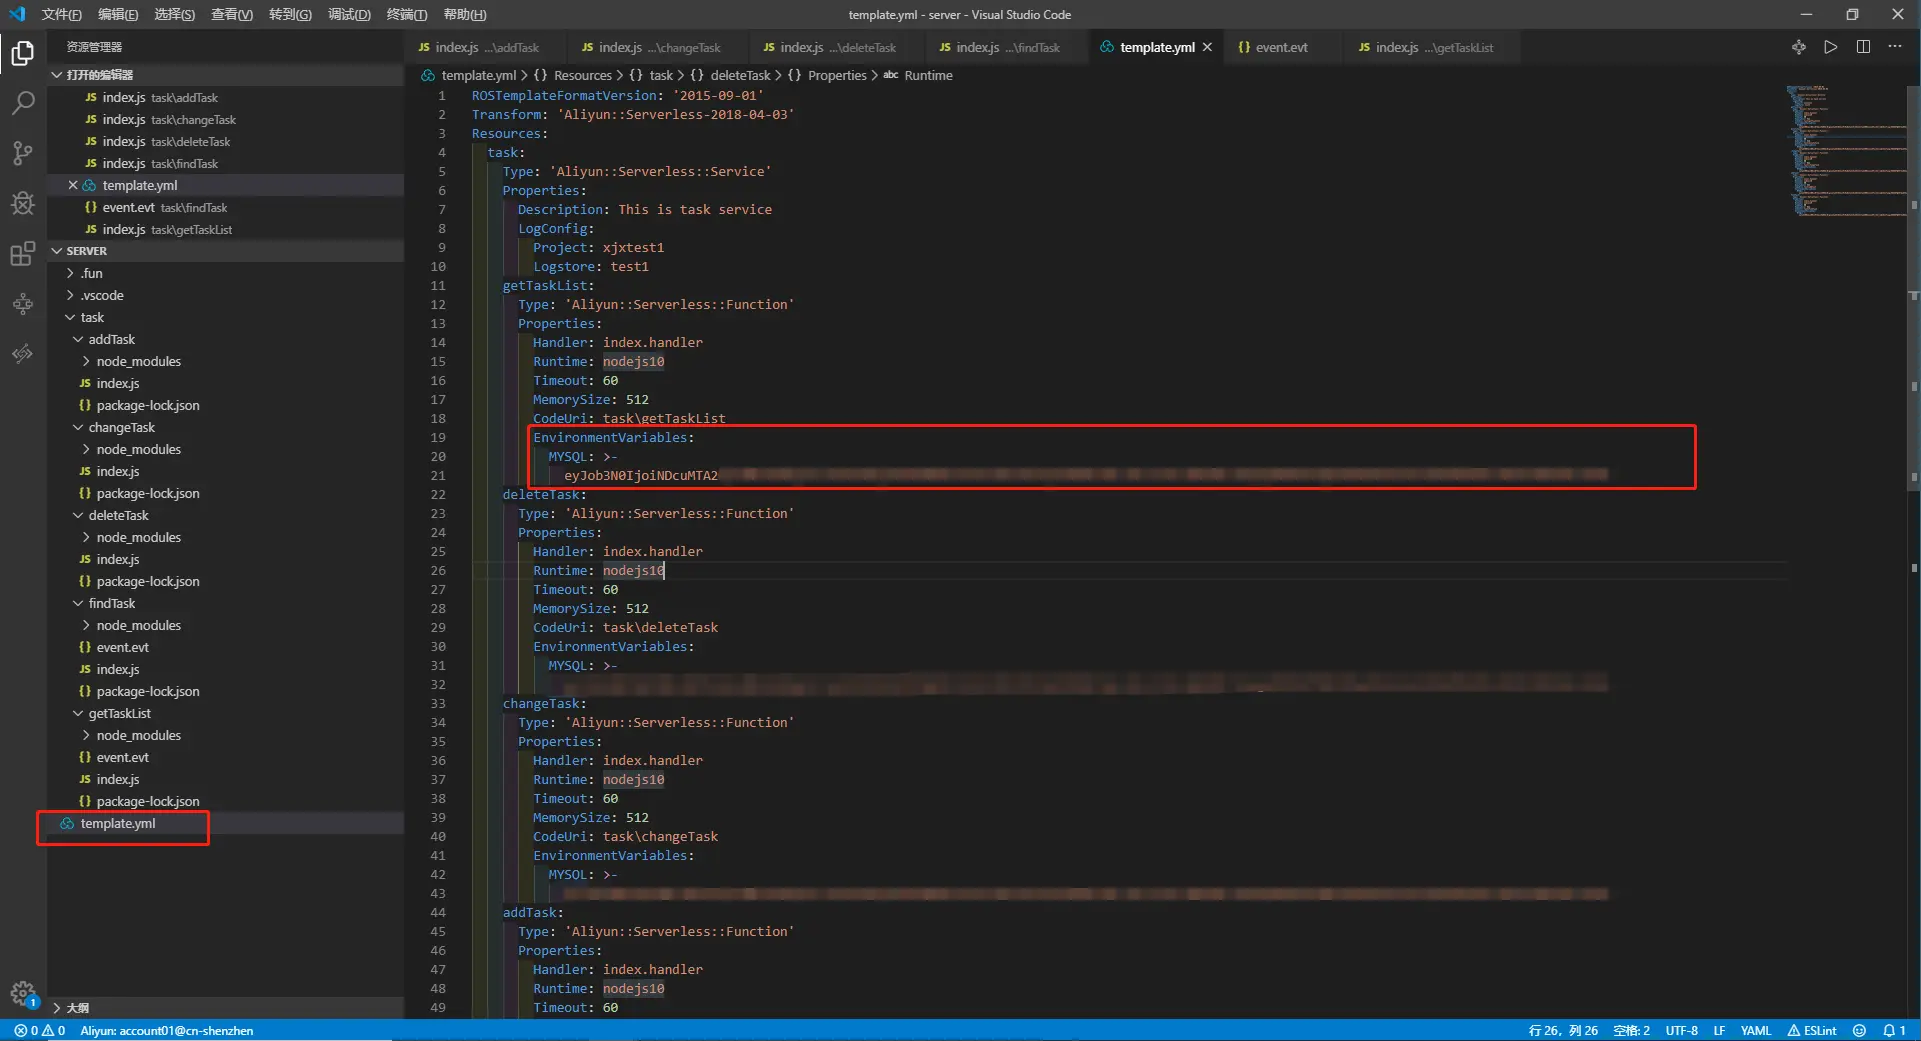Switch to the index.js ...\addTask tab
This screenshot has height=1041, width=1921.
click(487, 47)
